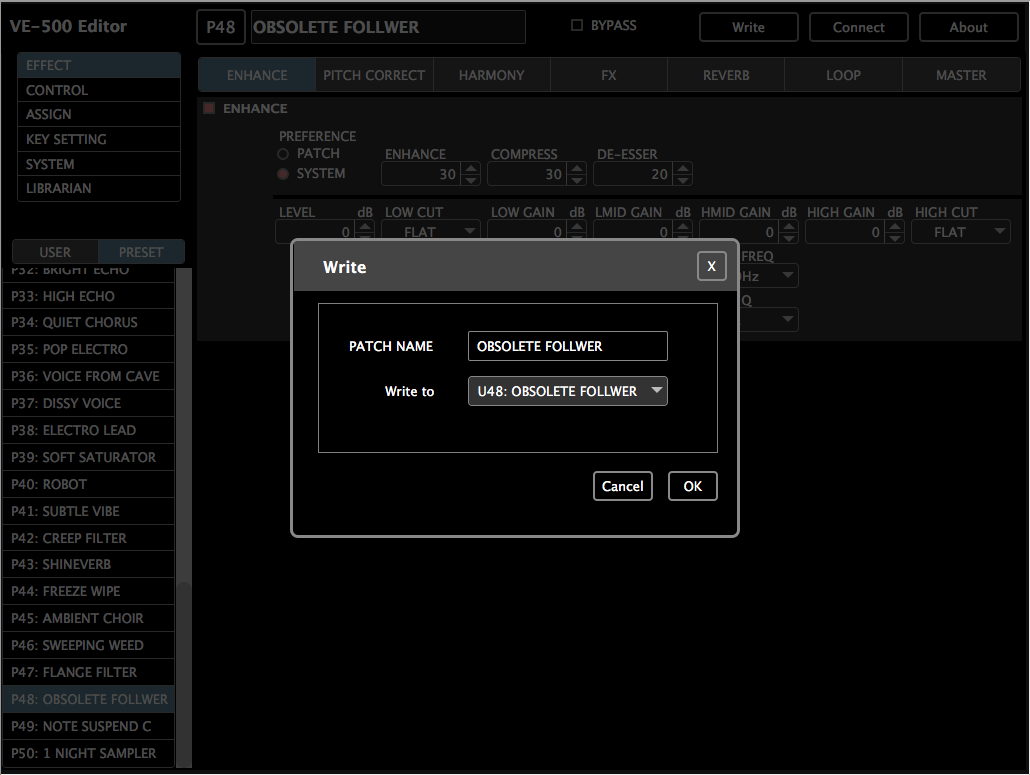Select preset P46: SWEEPING WEED

tap(89, 645)
